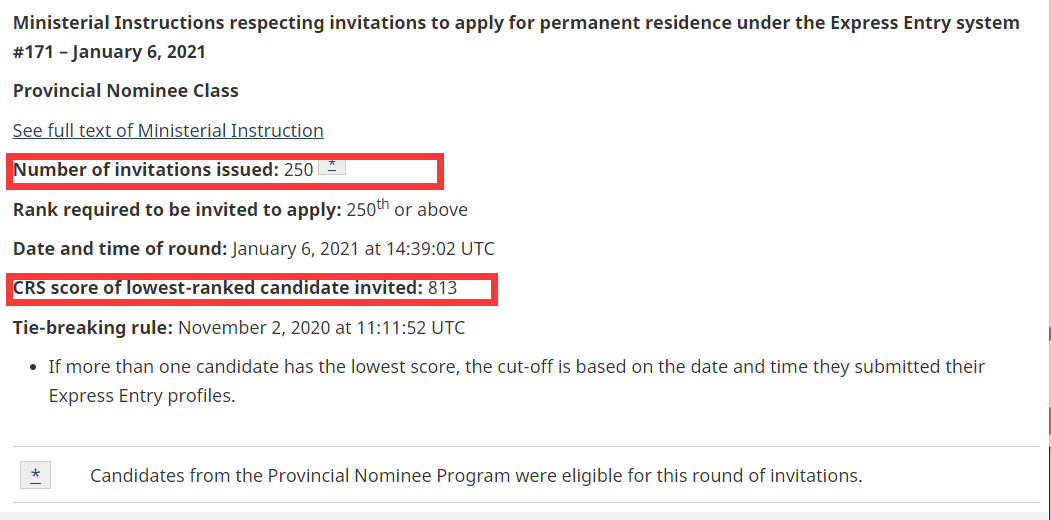Click the '#171 – January 6, 2021' heading line
This screenshot has height=520, width=1051.
tap(109, 52)
